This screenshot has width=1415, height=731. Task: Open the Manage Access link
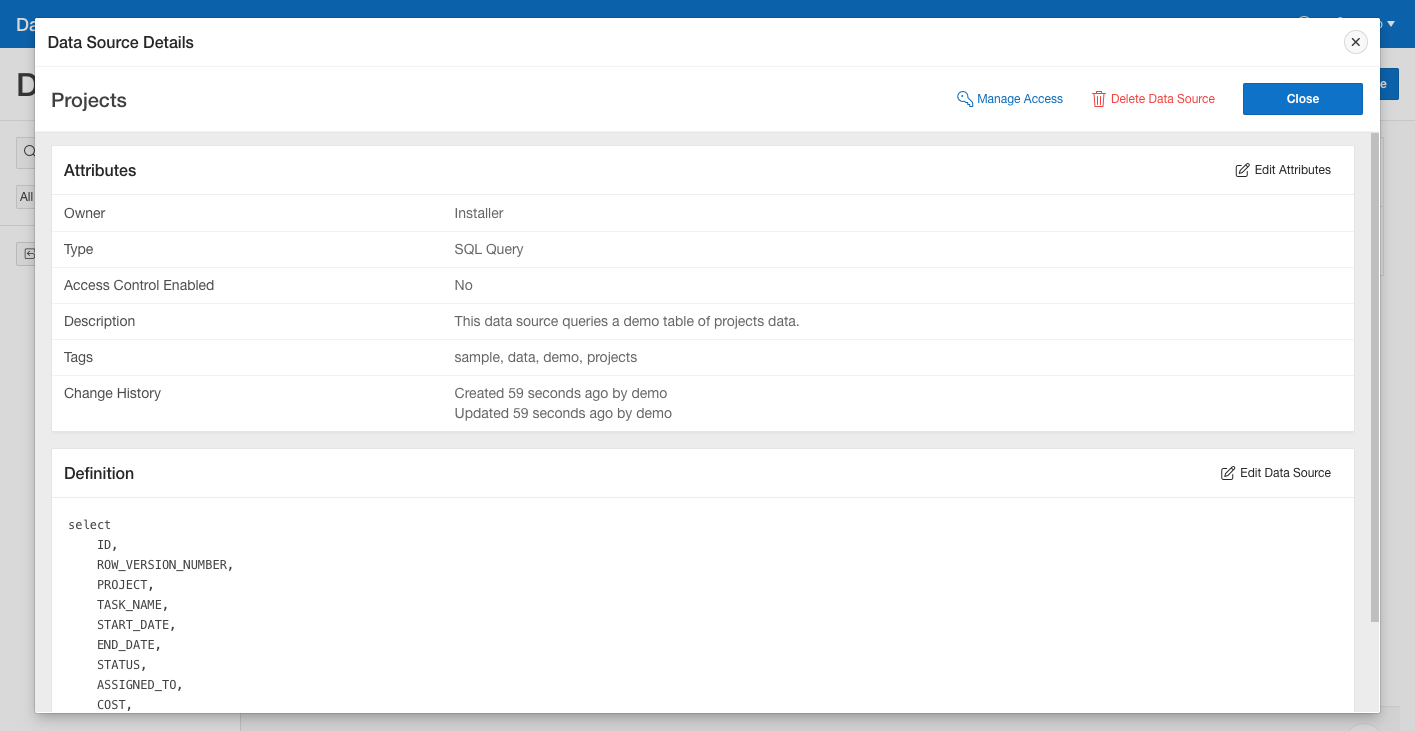[1019, 99]
